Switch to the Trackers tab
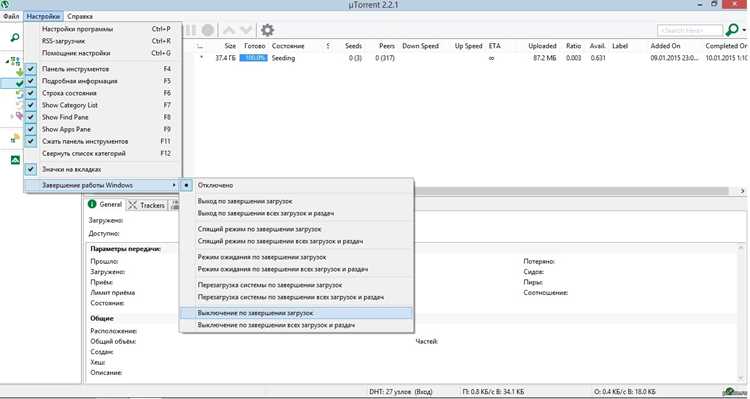The height and width of the screenshot is (399, 750). [x=147, y=205]
